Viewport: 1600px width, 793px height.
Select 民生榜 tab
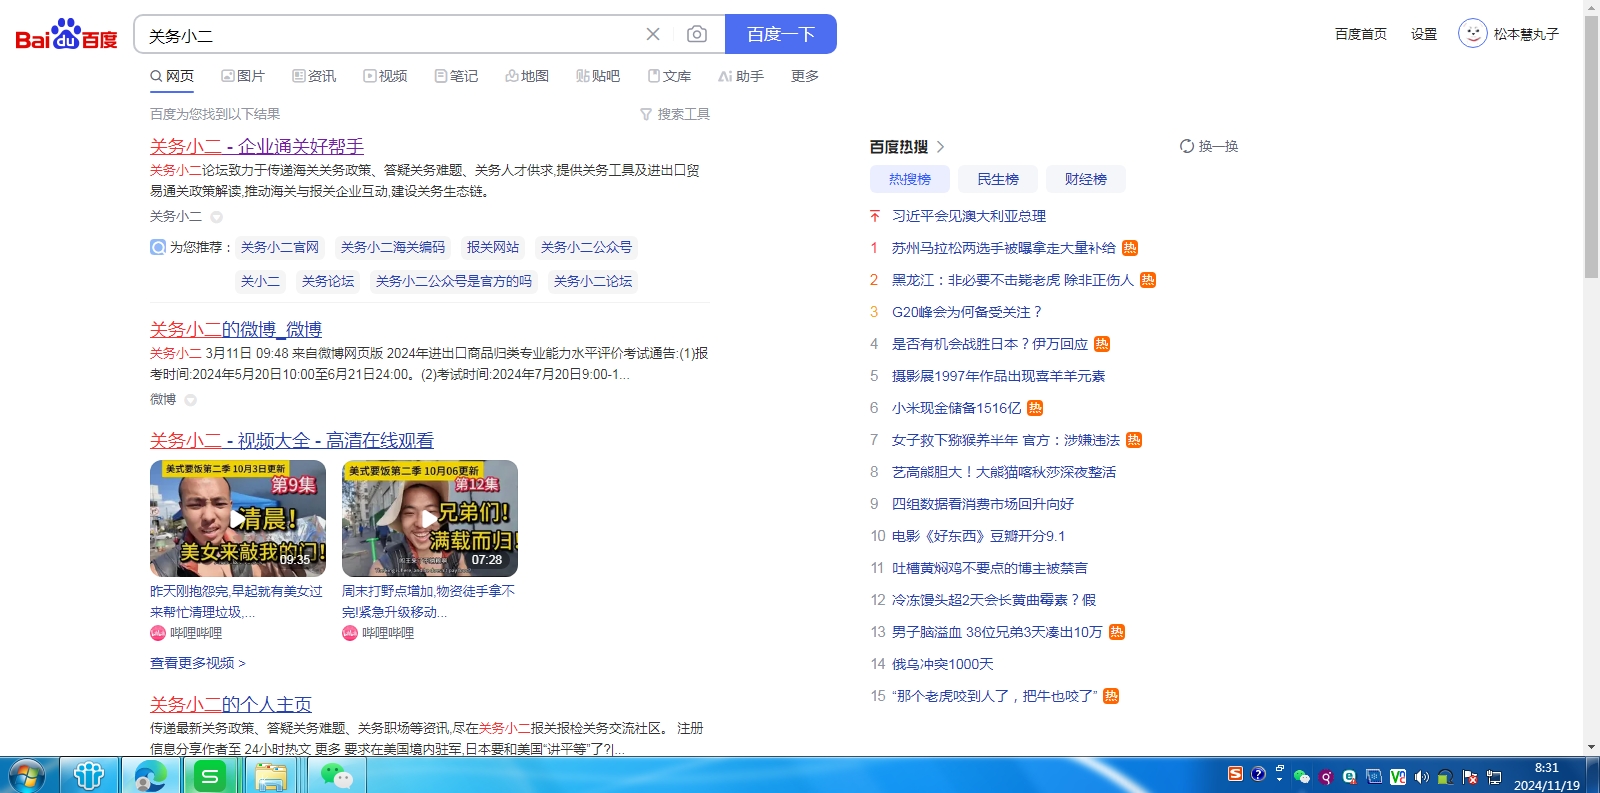[998, 179]
